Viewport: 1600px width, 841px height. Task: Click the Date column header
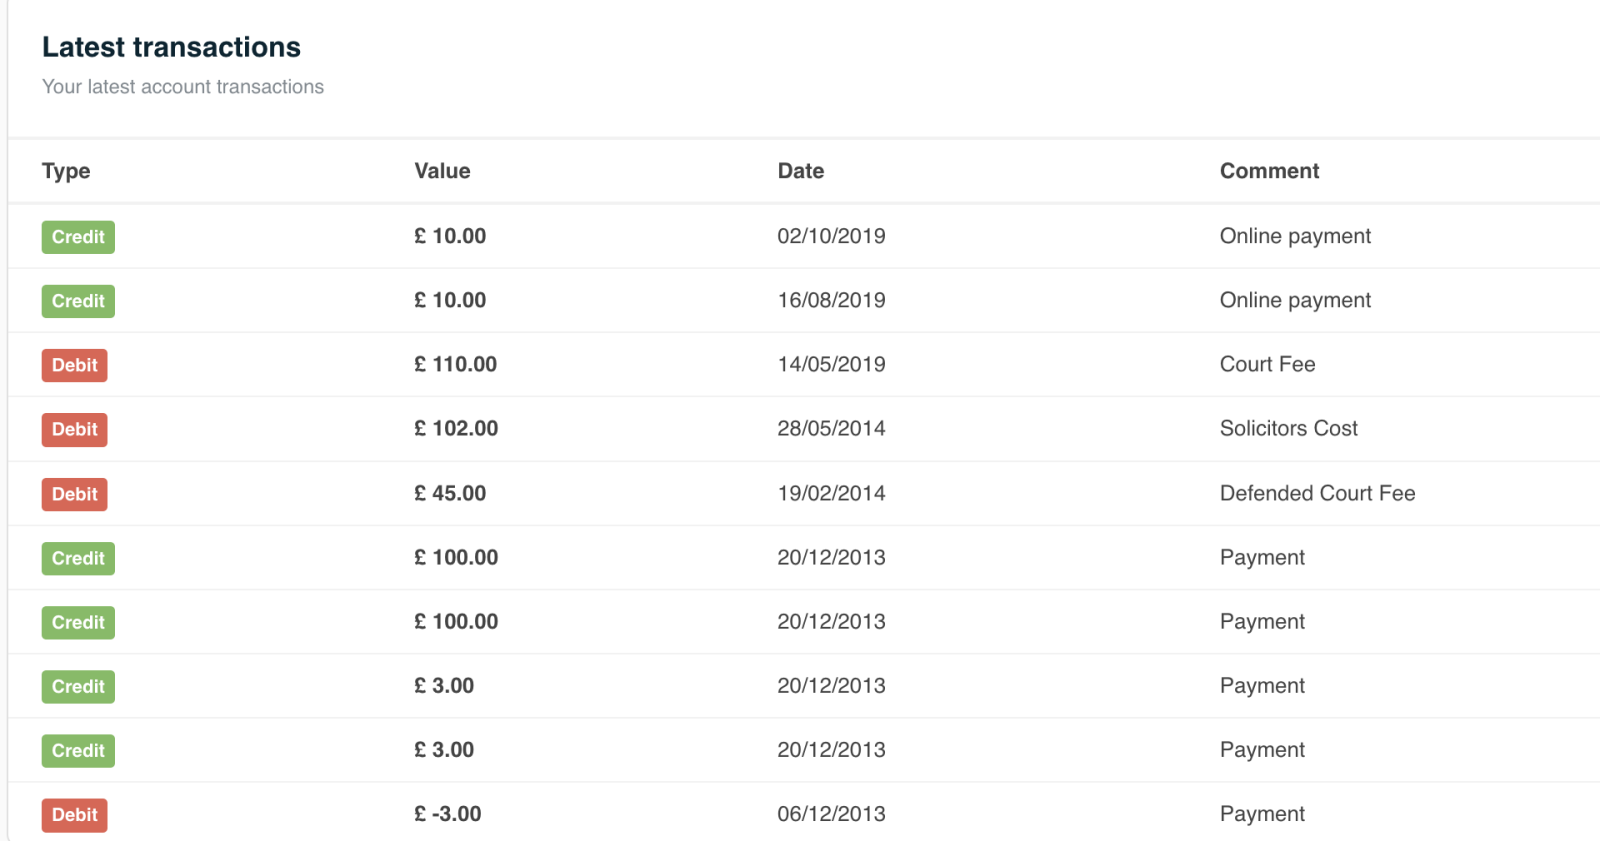[800, 171]
